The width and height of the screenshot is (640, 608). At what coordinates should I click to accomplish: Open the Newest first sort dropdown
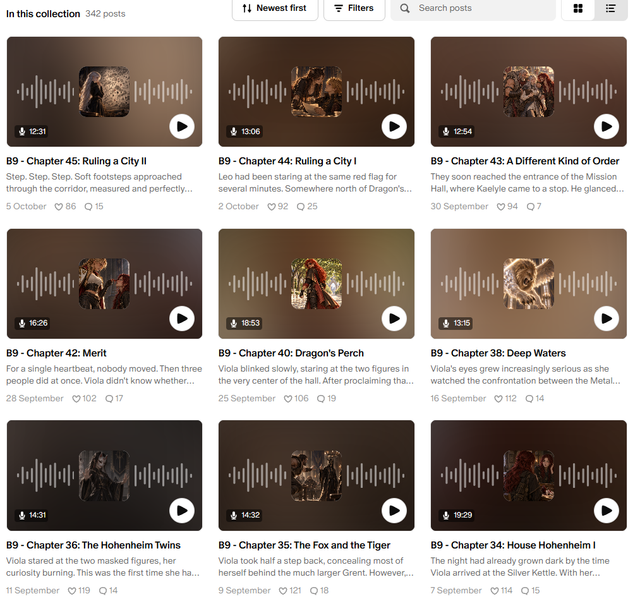275,8
